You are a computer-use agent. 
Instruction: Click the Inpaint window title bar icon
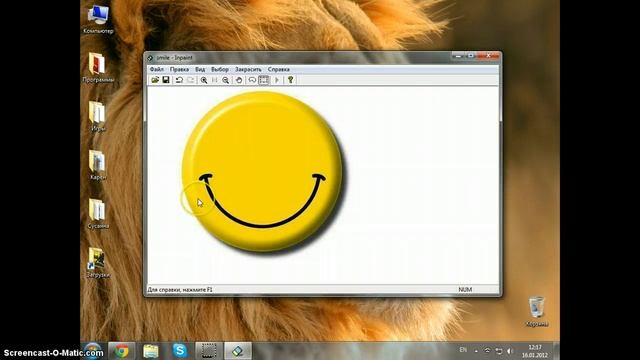point(151,58)
